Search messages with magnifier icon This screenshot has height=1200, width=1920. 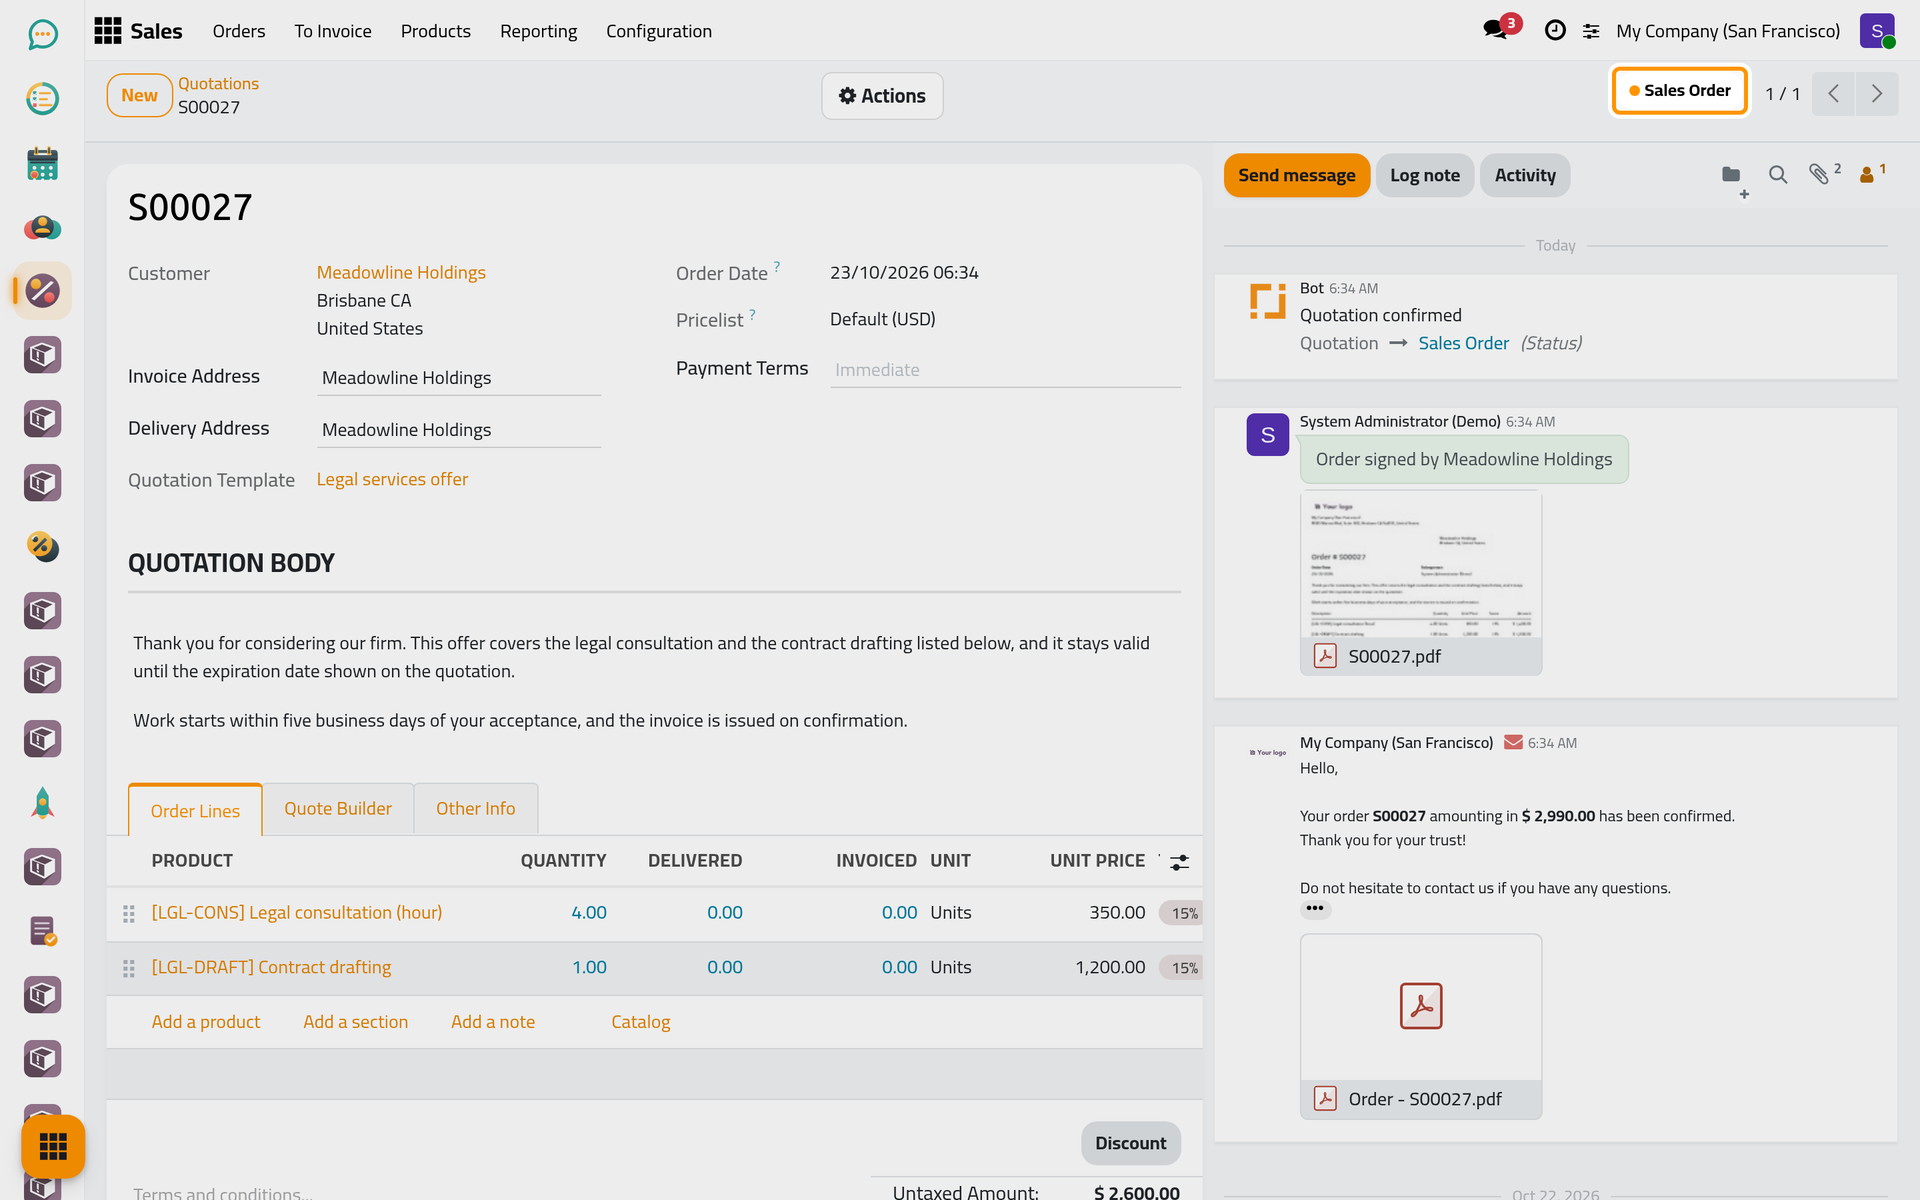1778,175
